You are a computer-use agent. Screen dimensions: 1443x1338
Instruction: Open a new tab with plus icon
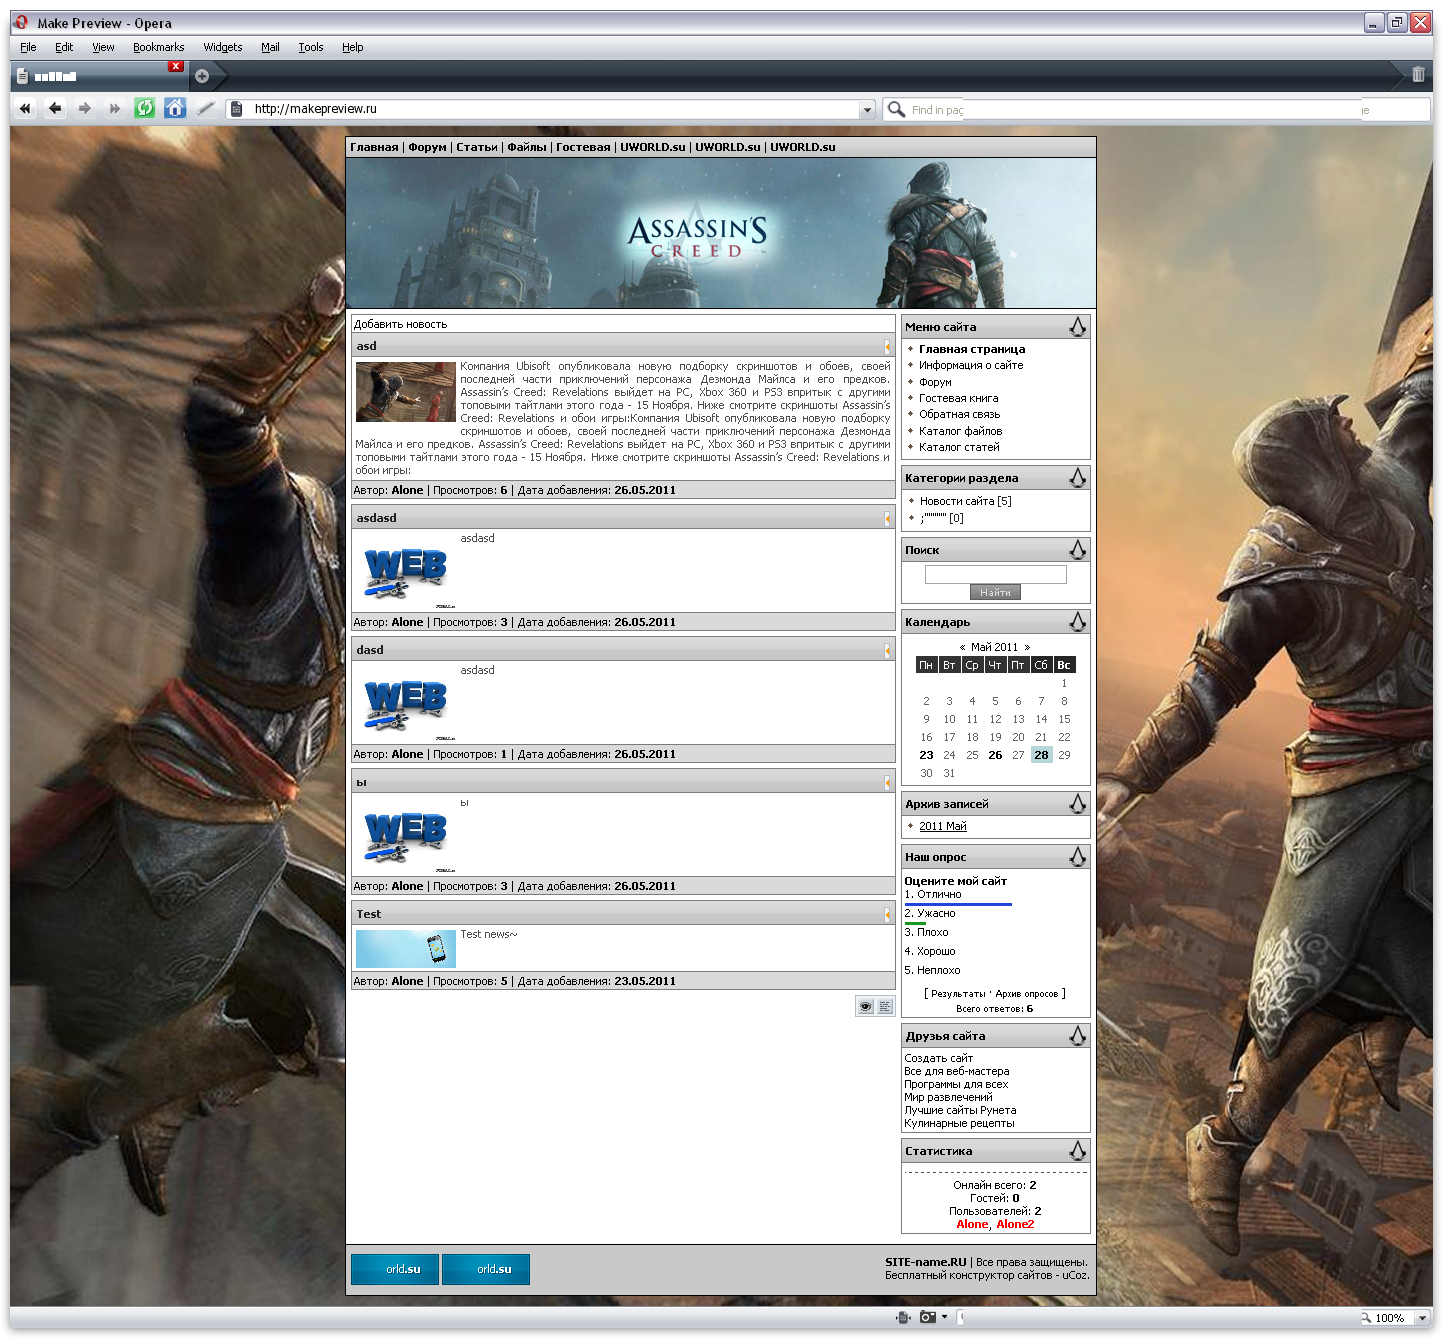(202, 76)
